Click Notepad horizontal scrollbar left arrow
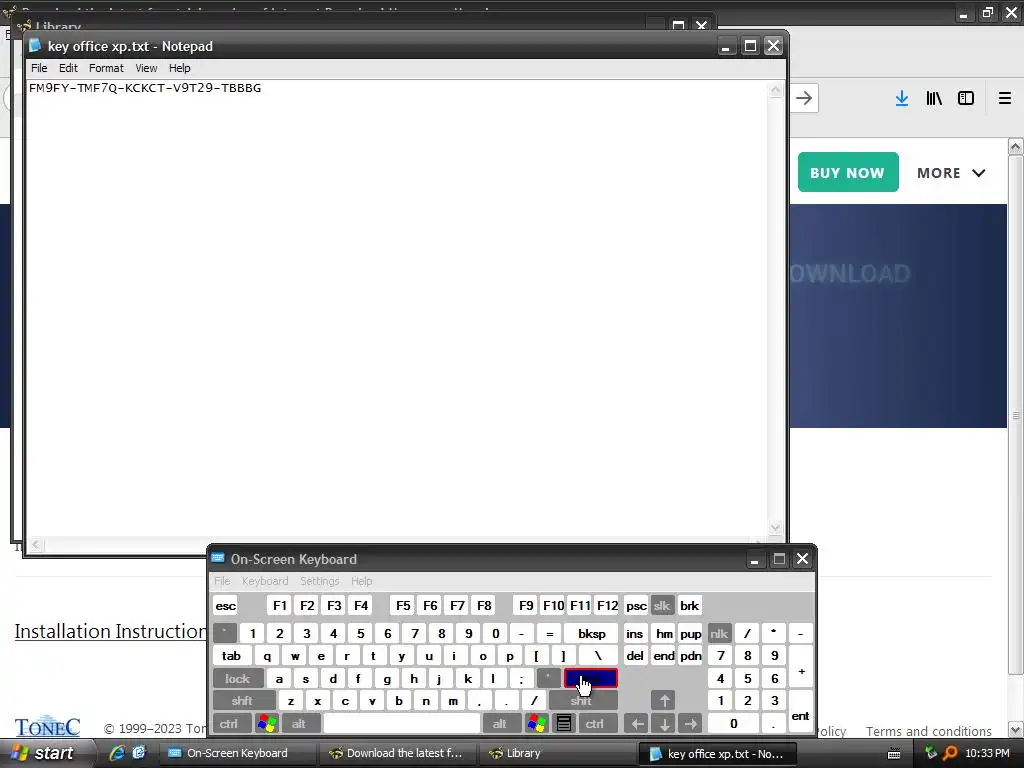Image resolution: width=1024 pixels, height=768 pixels. coord(36,545)
